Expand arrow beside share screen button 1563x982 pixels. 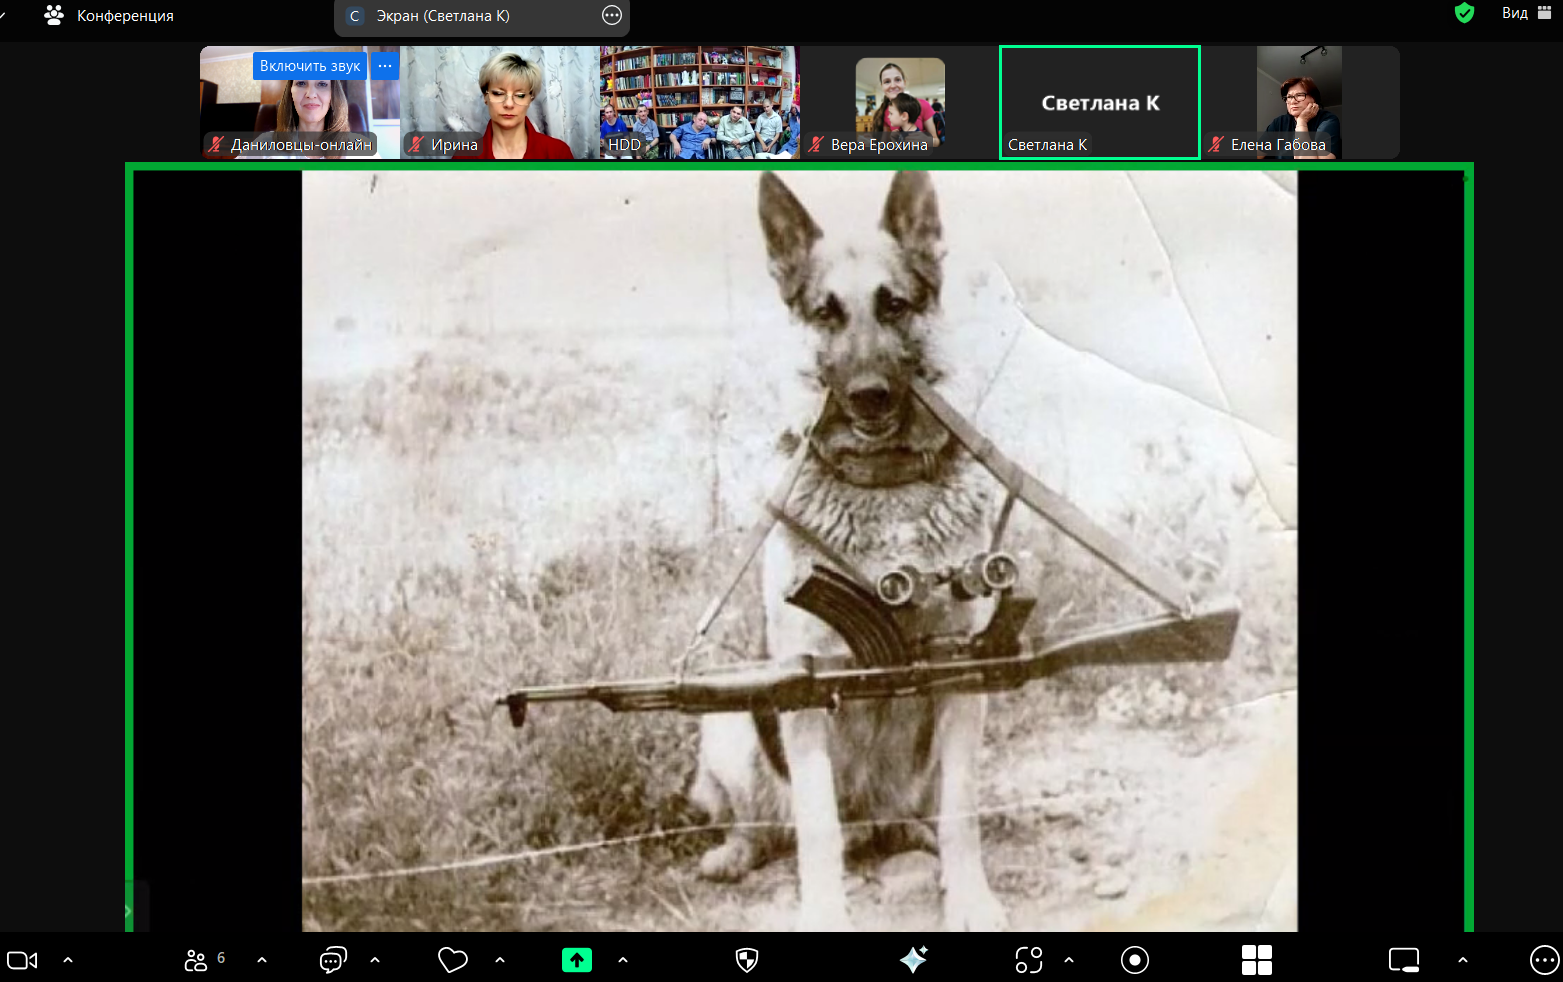(623, 960)
